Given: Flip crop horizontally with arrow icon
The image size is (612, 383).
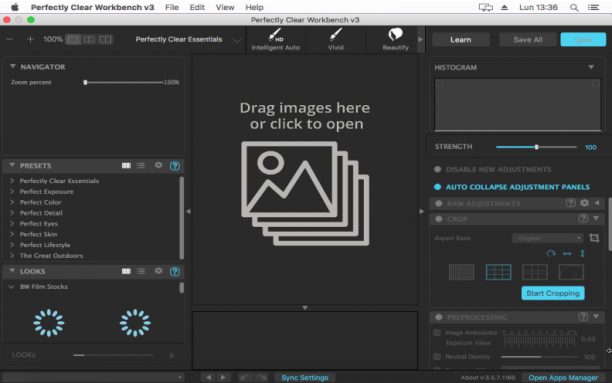Looking at the screenshot, I should click(567, 254).
